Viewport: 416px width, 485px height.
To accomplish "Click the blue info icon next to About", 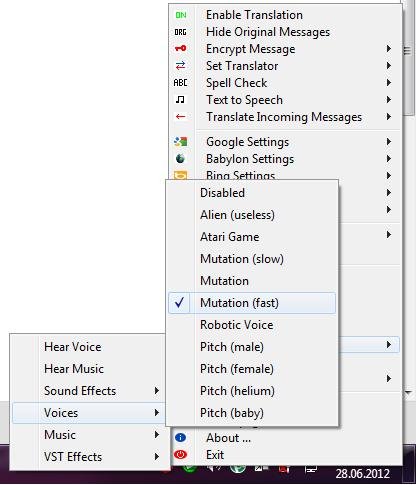I will [180, 438].
